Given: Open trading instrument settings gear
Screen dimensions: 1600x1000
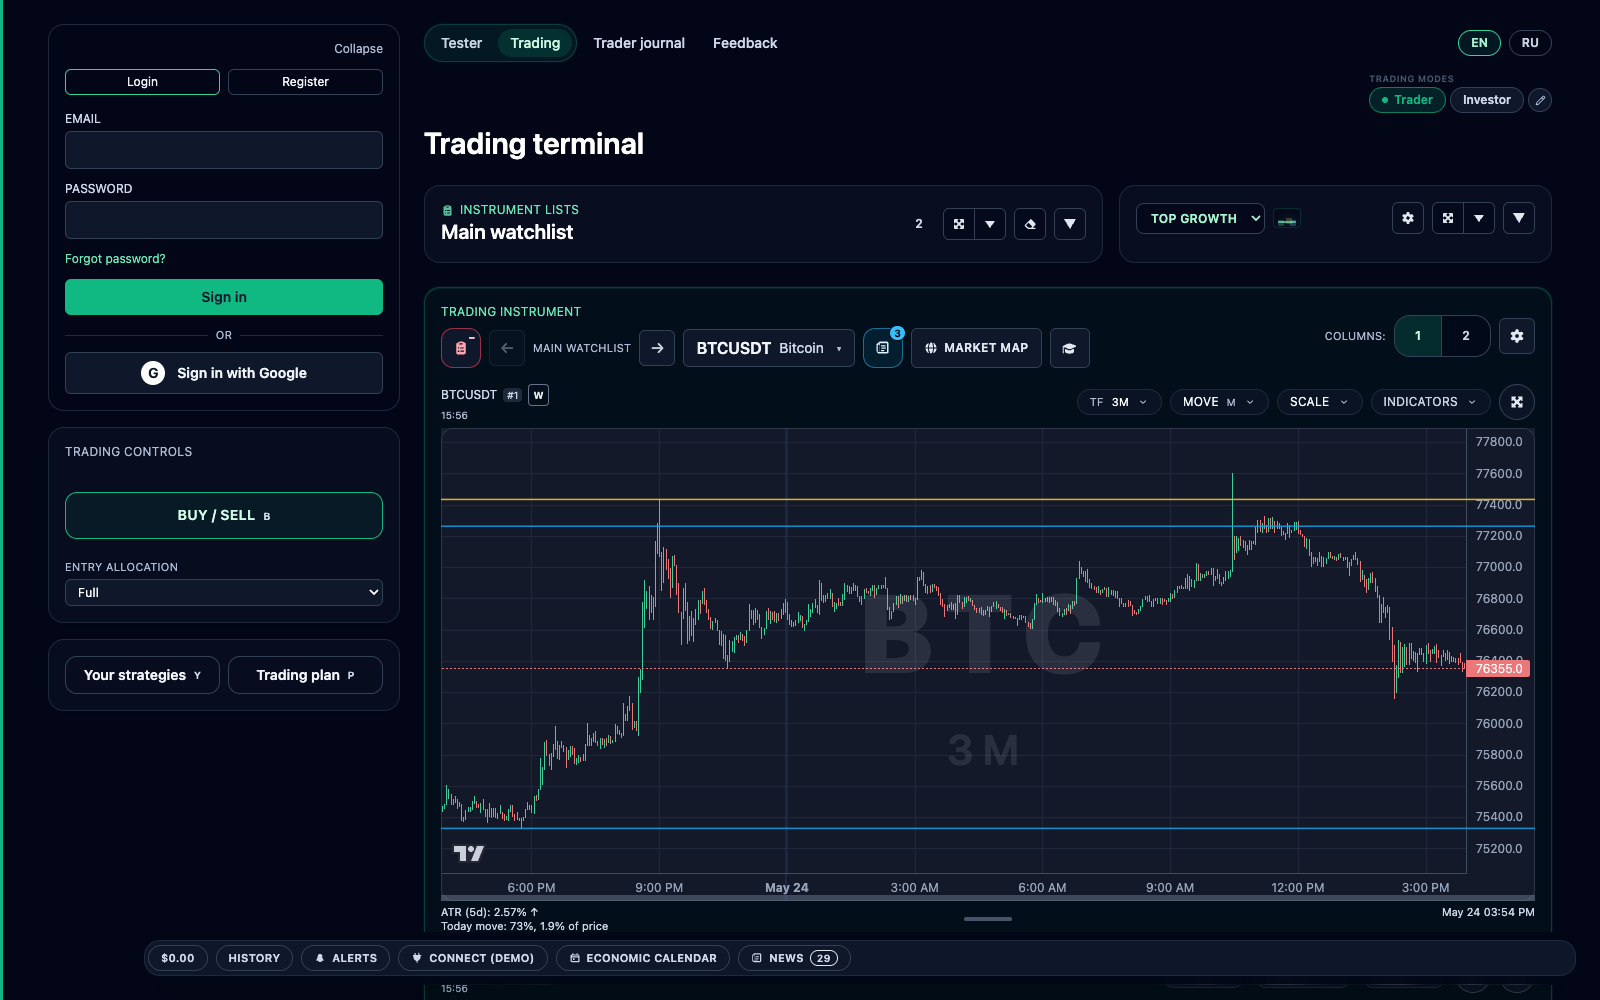Looking at the screenshot, I should pyautogui.click(x=1517, y=336).
